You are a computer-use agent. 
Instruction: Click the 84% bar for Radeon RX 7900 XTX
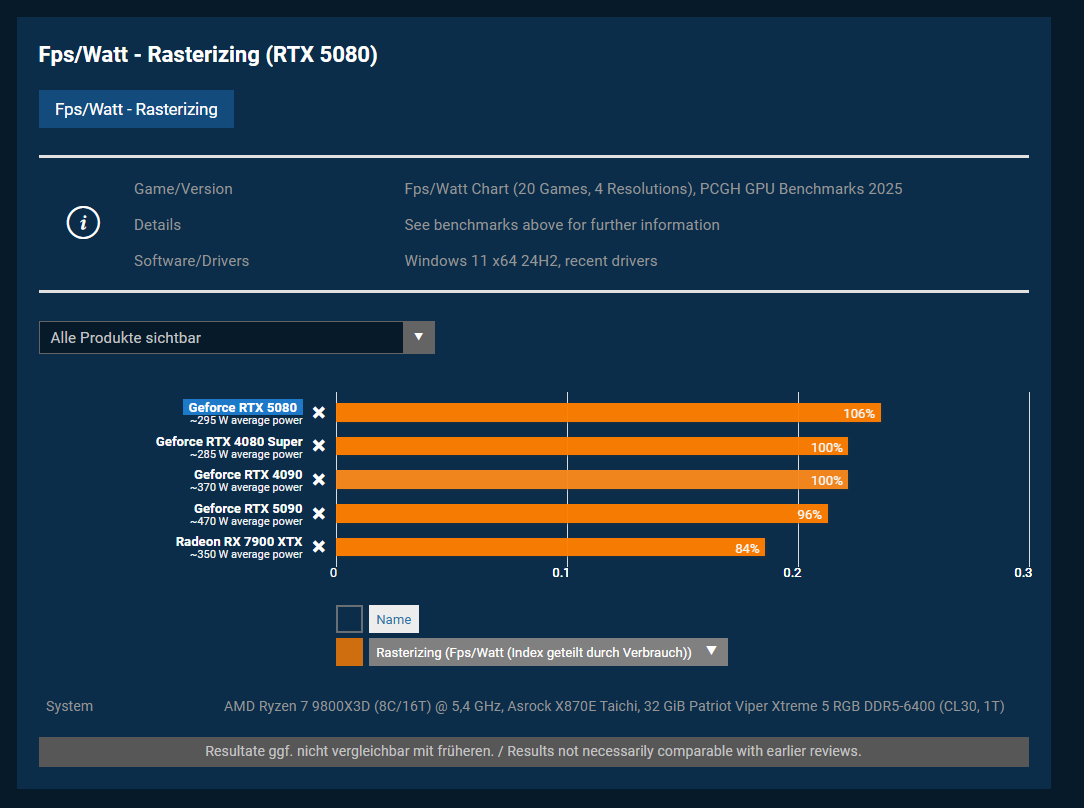(550, 547)
